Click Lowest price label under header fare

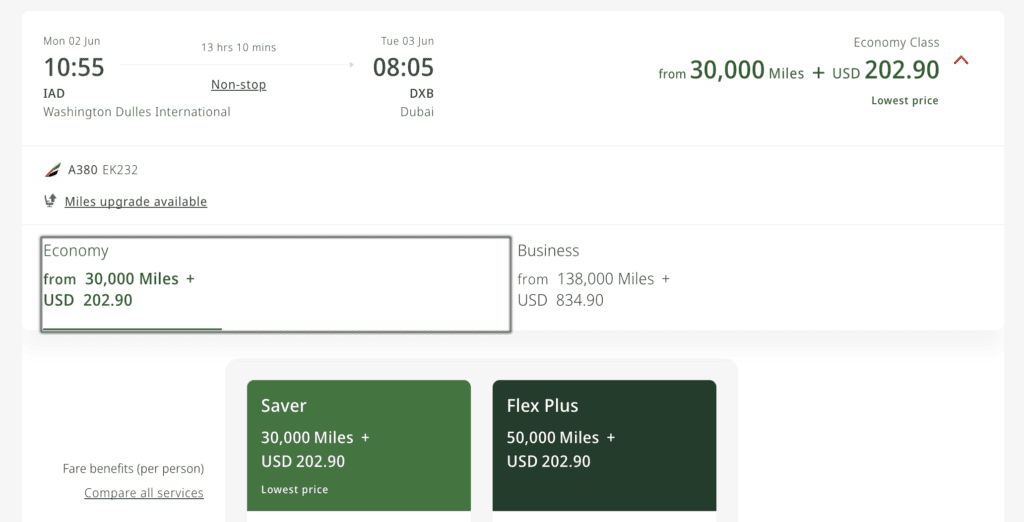(904, 101)
